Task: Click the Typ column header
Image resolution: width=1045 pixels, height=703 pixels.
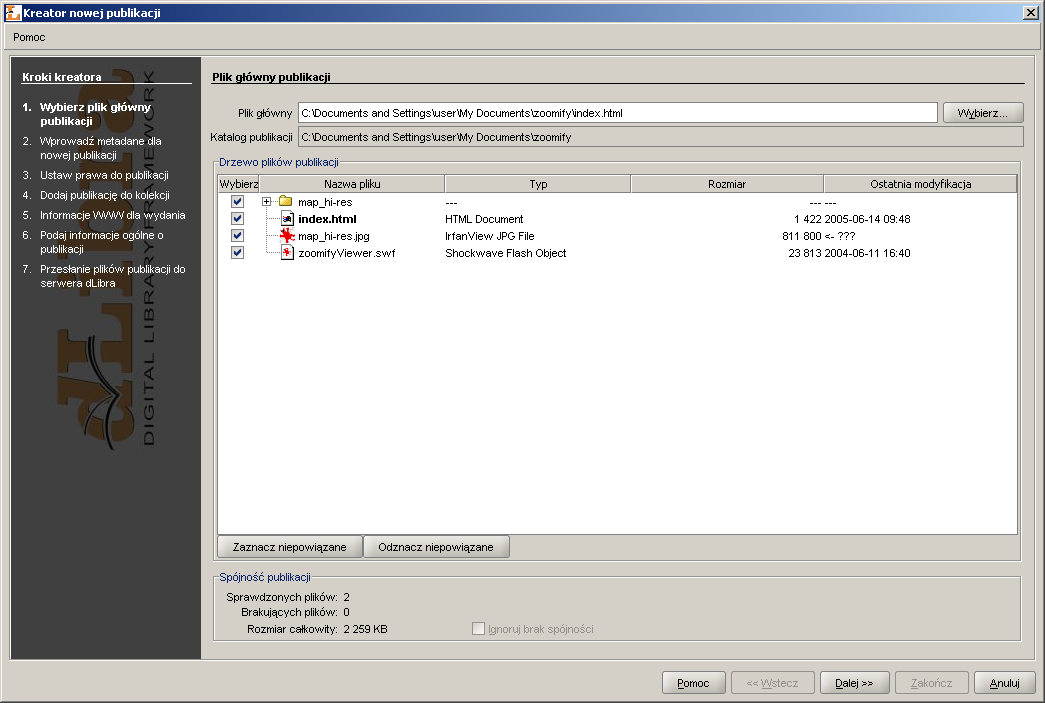Action: [538, 184]
